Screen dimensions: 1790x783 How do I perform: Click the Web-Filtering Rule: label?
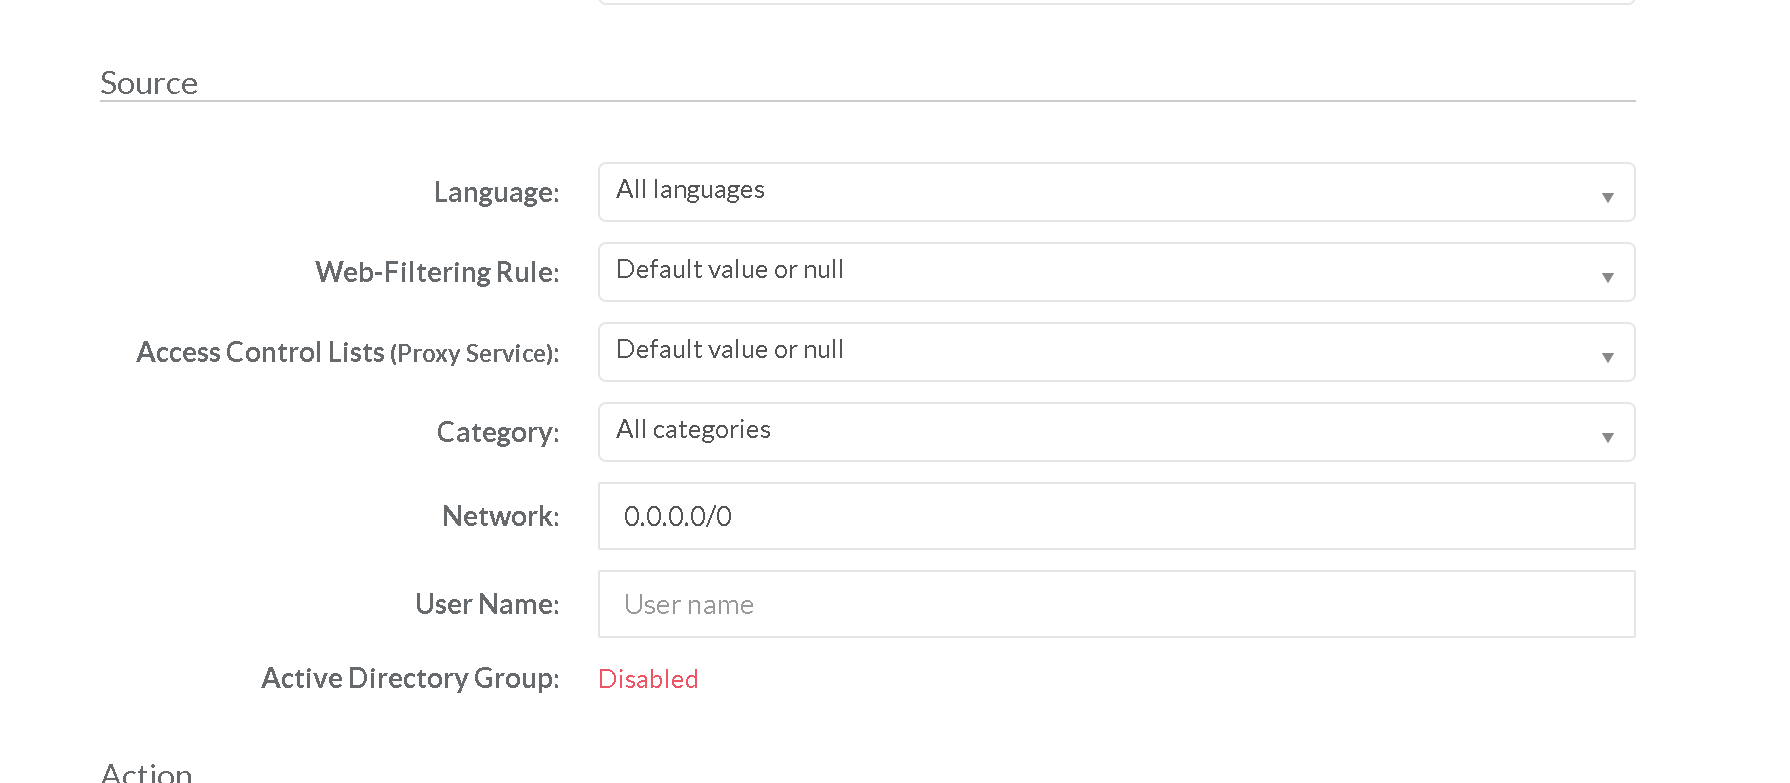(x=437, y=272)
